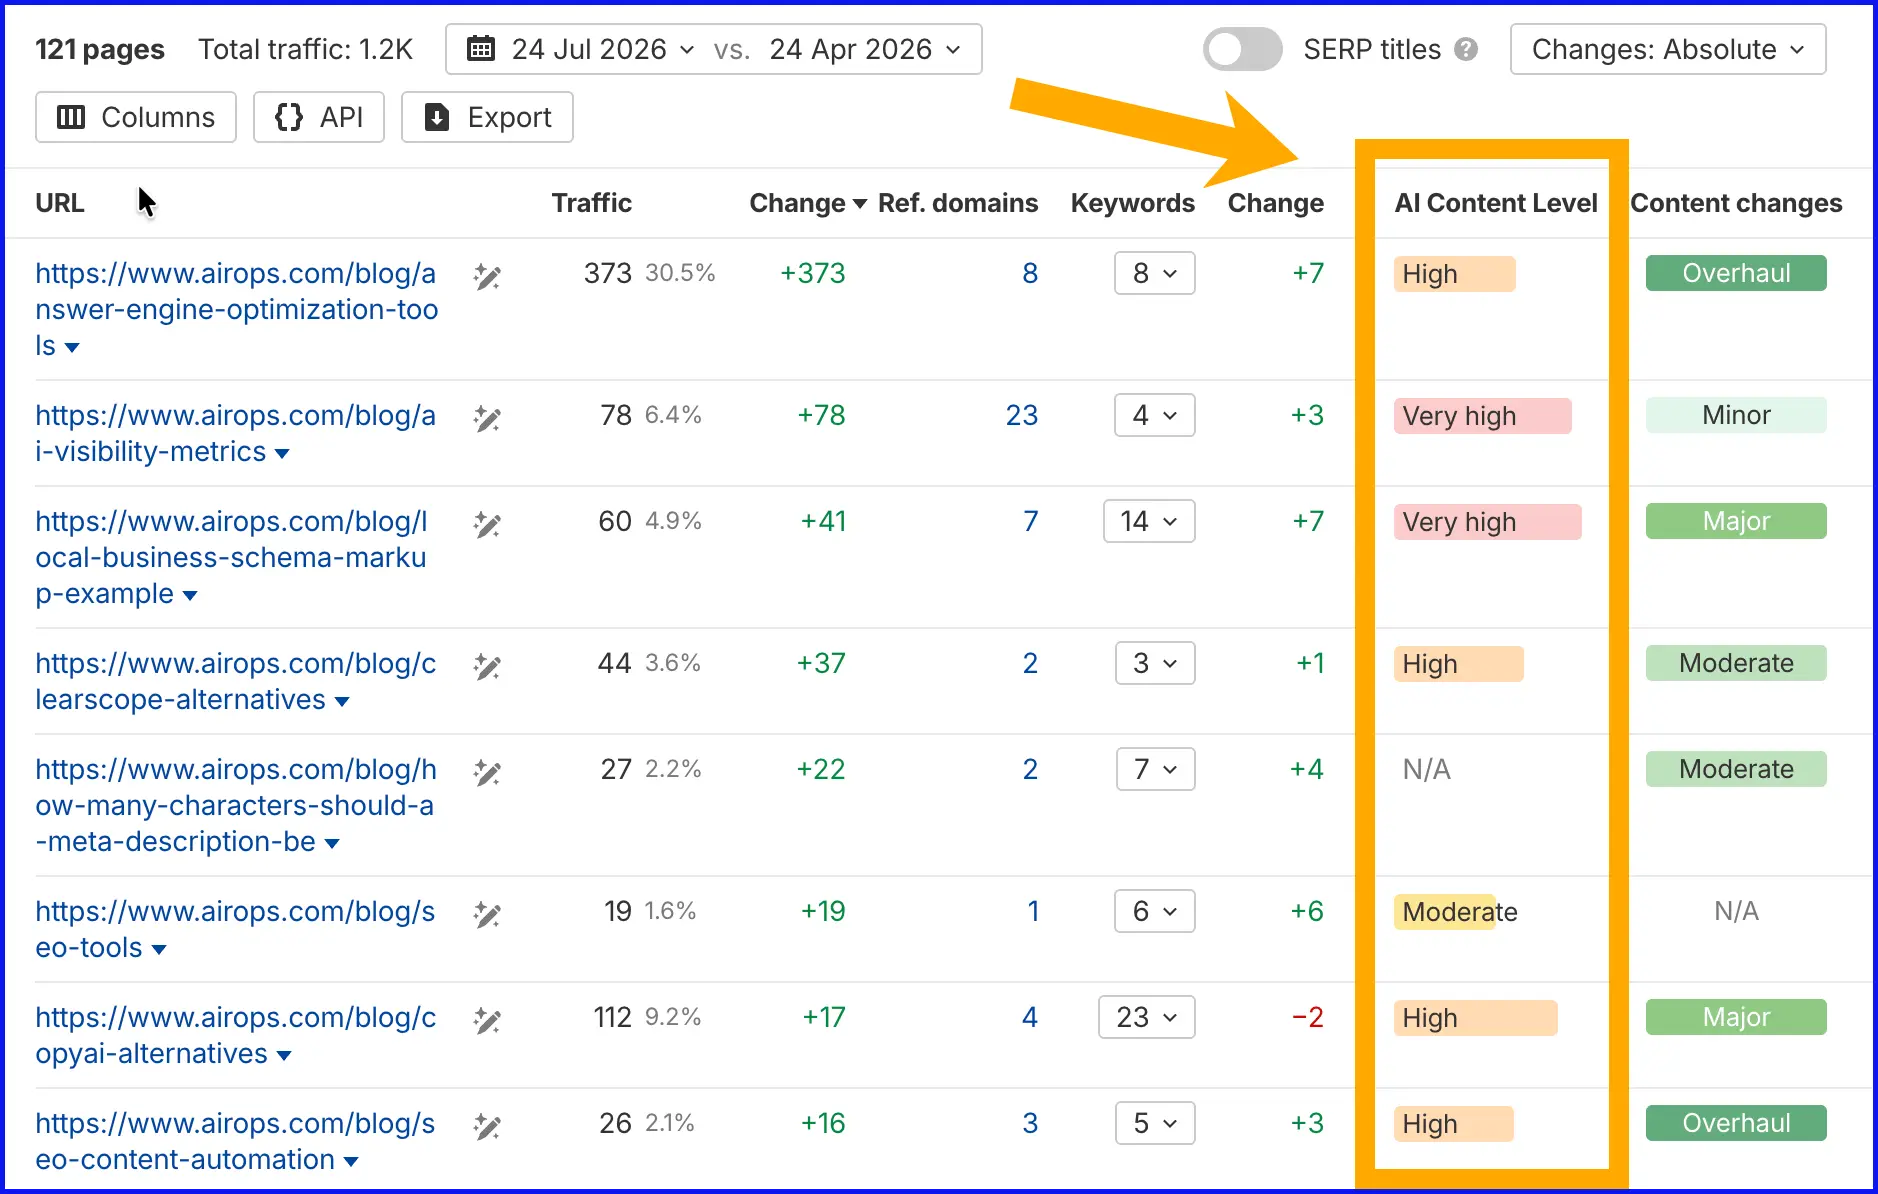This screenshot has height=1194, width=1878.
Task: Click the help icon next to SERP titles
Action: [x=1466, y=49]
